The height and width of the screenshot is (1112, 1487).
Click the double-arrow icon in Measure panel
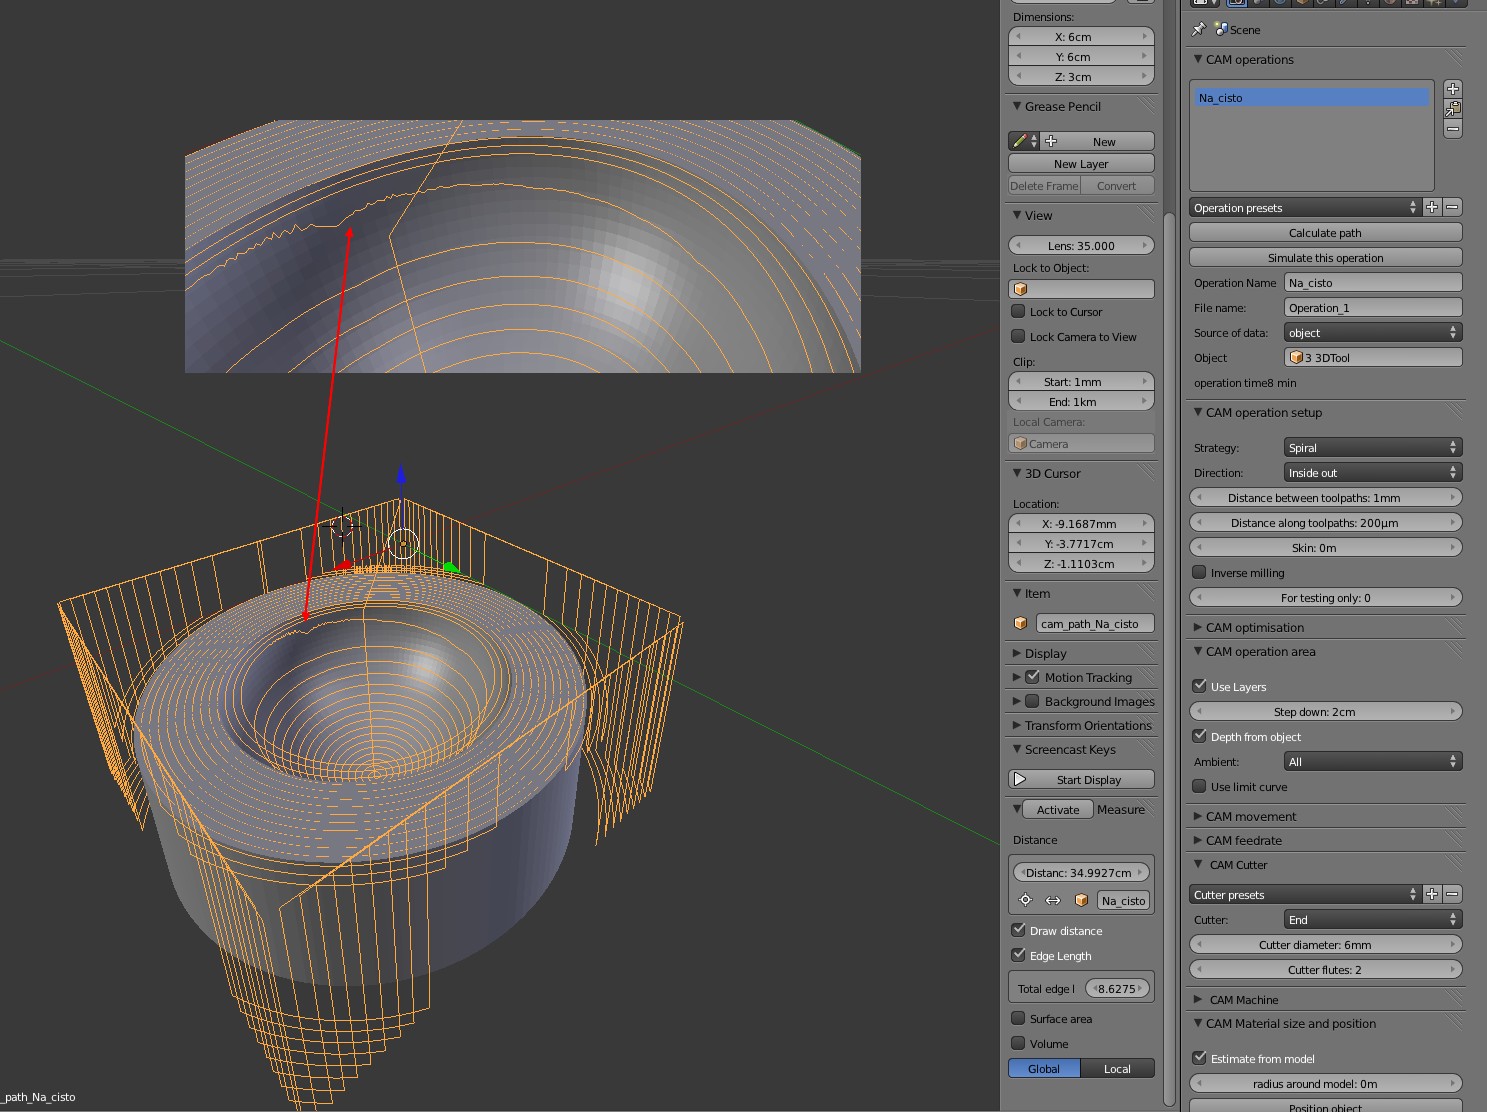pyautogui.click(x=1053, y=900)
